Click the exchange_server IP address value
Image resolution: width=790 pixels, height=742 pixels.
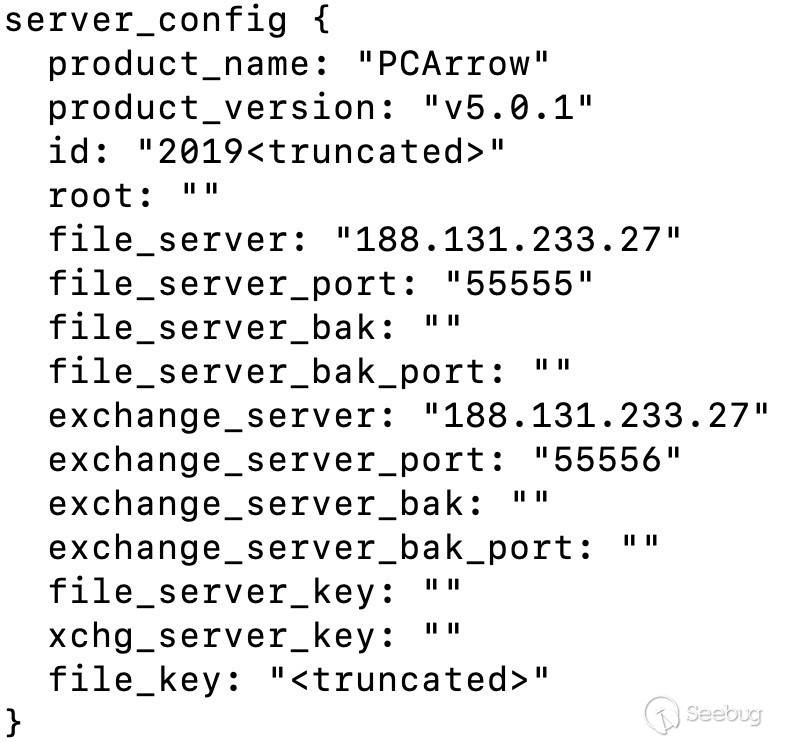click(597, 417)
